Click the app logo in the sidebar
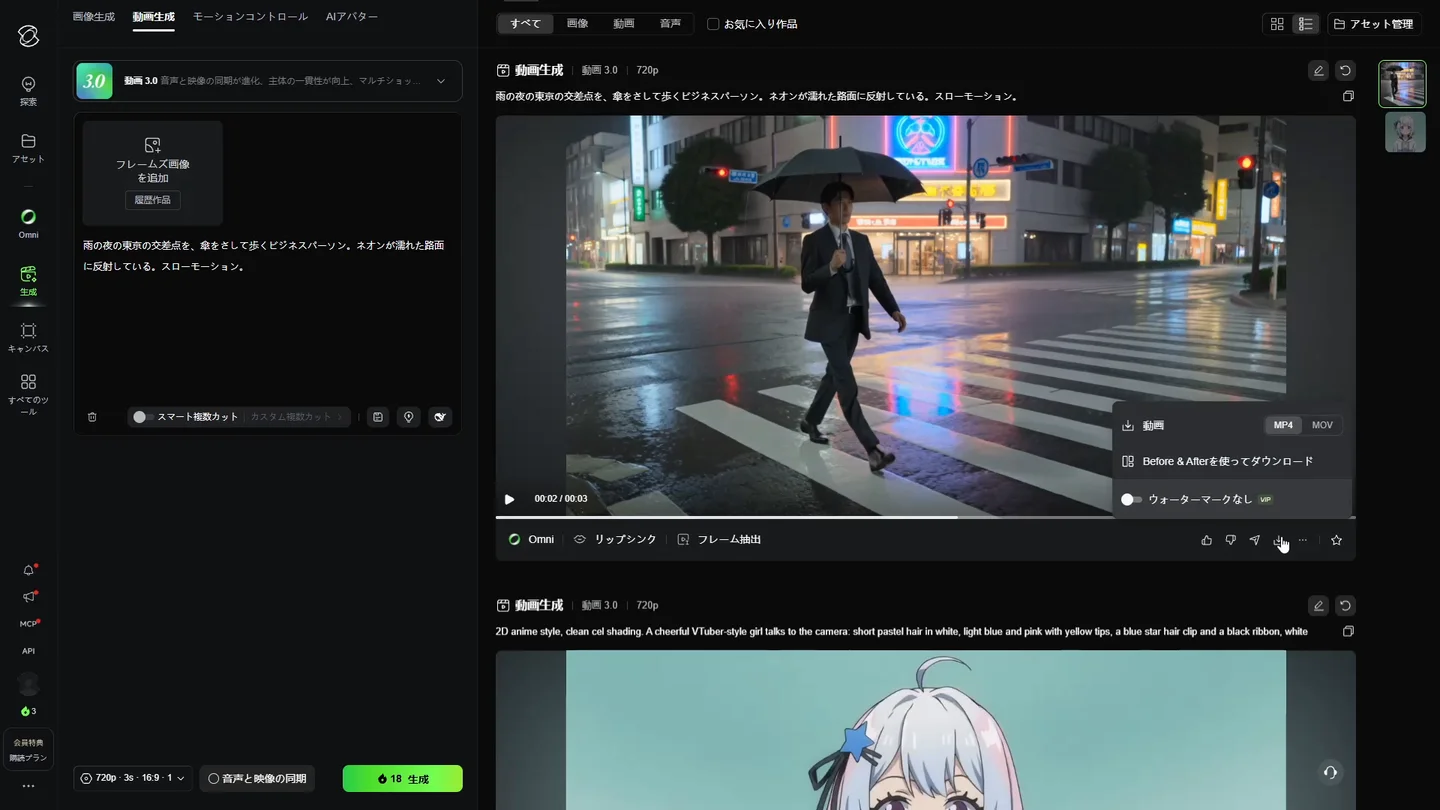The height and width of the screenshot is (810, 1440). coord(28,36)
